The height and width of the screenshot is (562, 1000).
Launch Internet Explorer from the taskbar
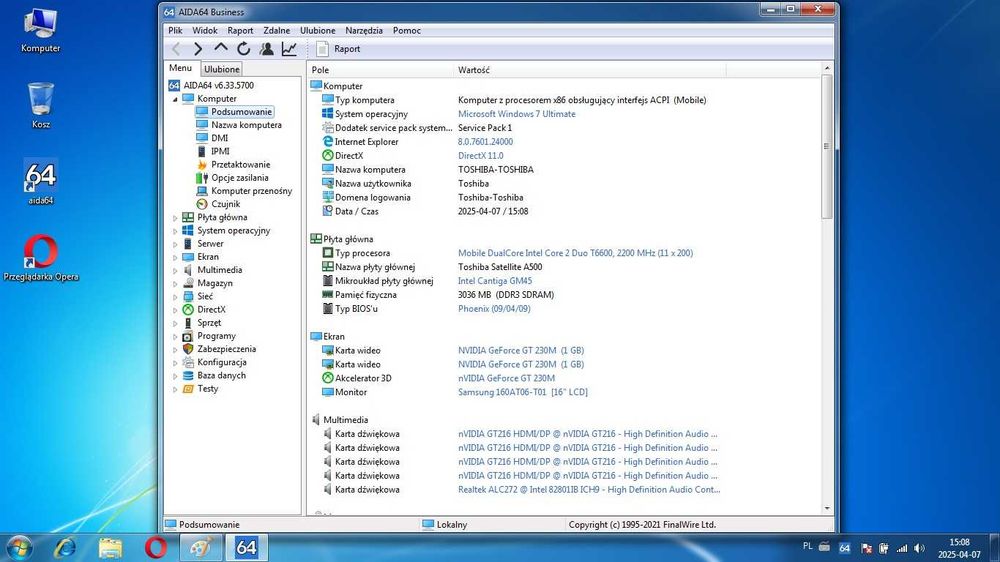[x=65, y=548]
